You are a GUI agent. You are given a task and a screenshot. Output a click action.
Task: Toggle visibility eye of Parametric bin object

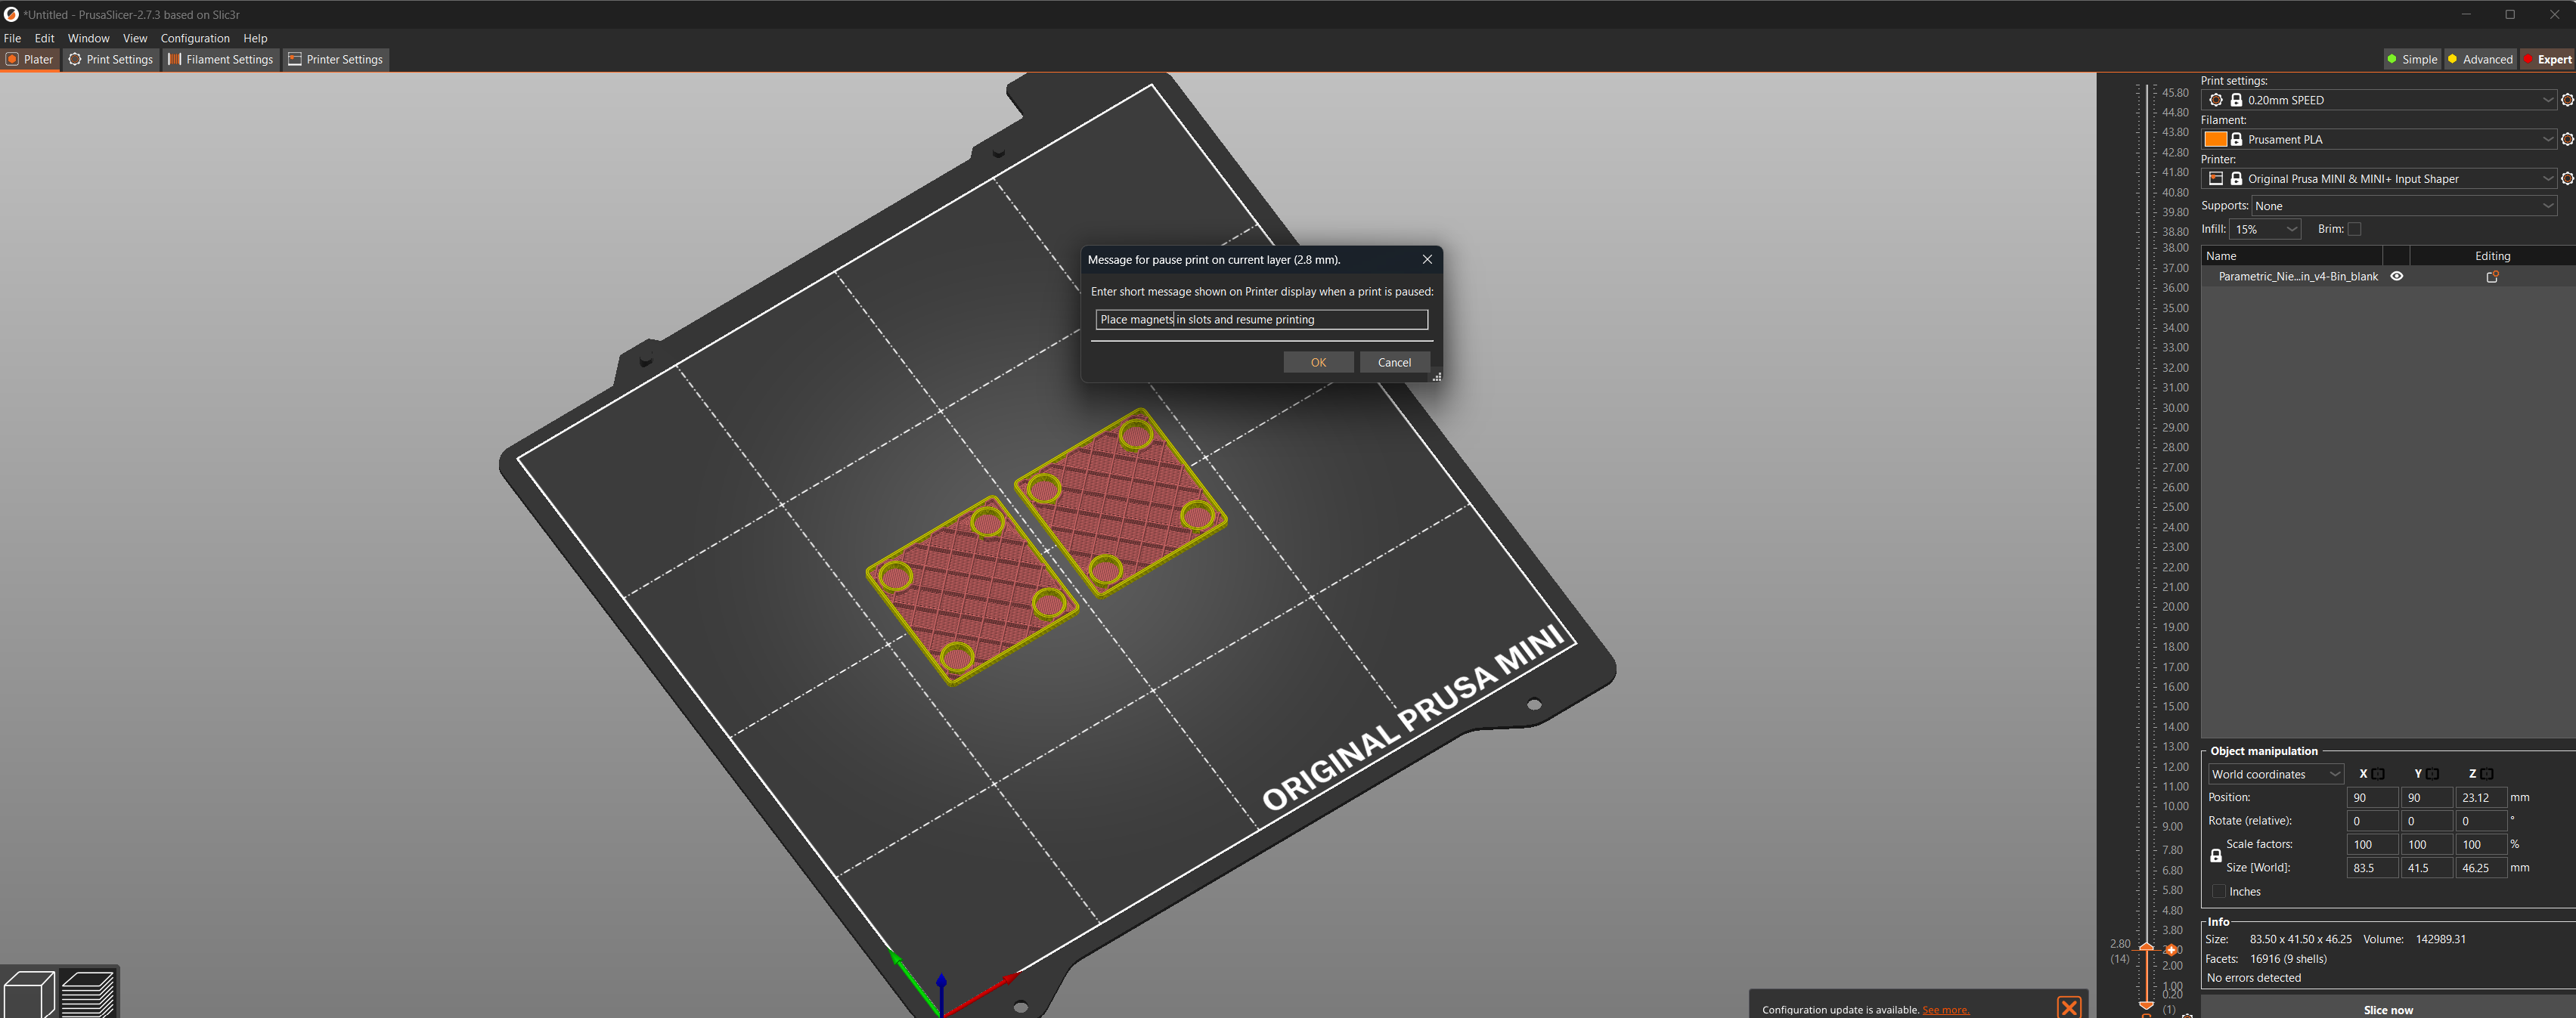pos(2396,276)
